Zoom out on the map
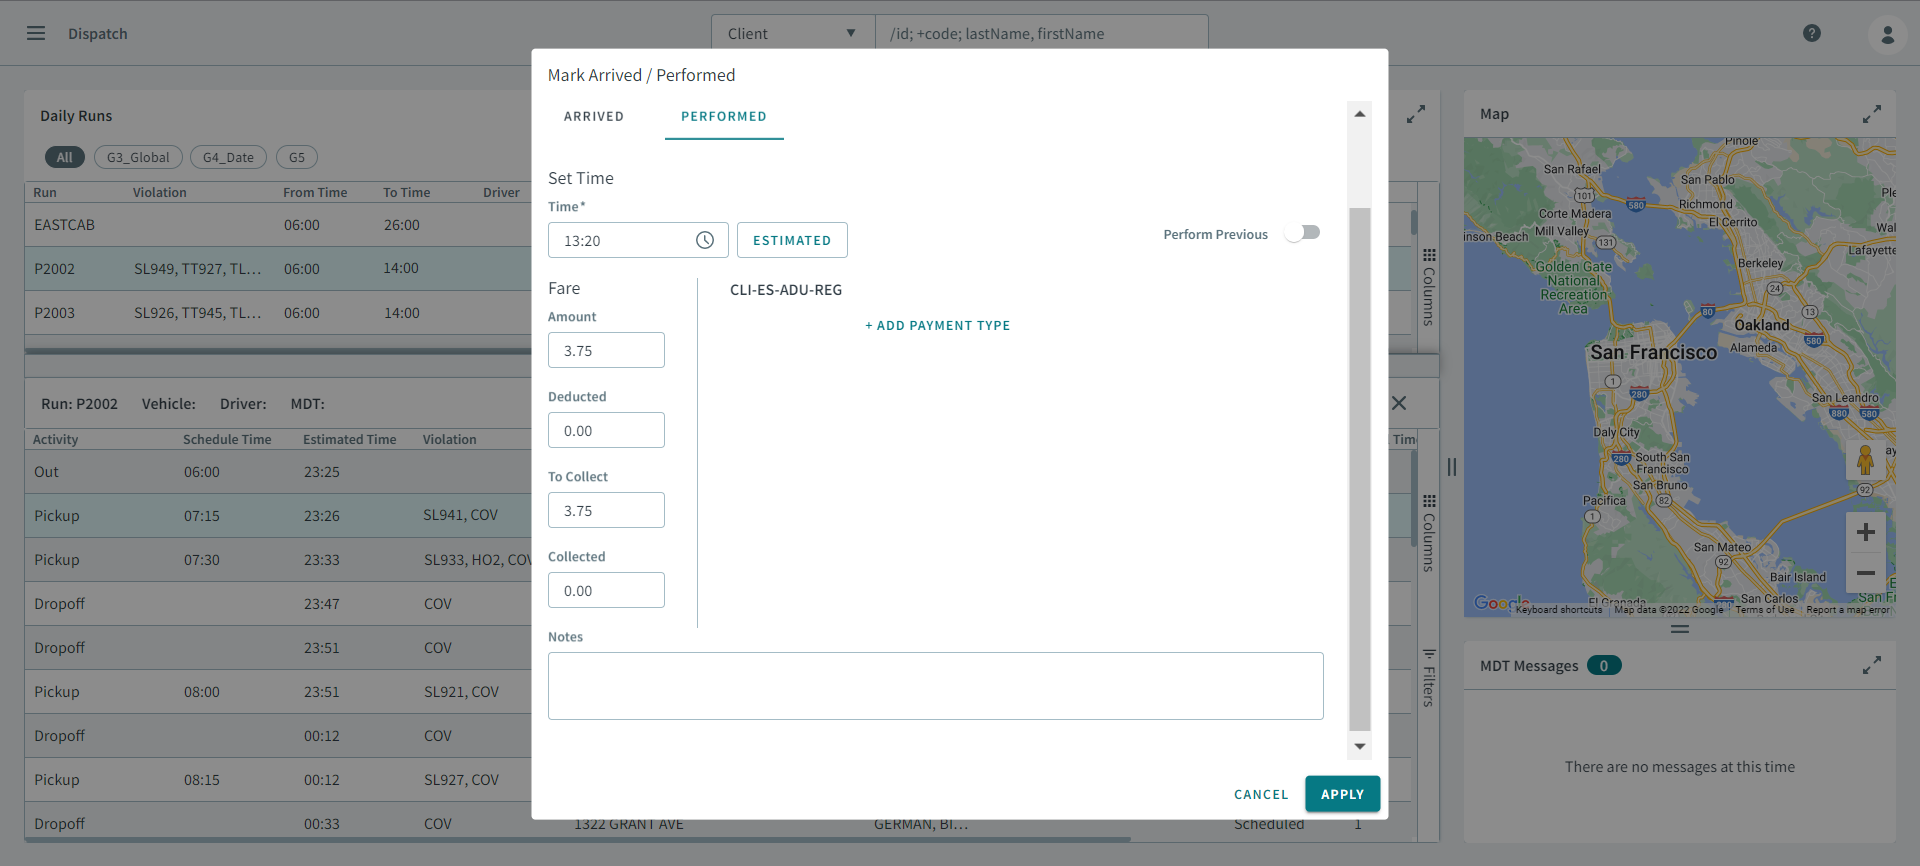 (x=1865, y=573)
